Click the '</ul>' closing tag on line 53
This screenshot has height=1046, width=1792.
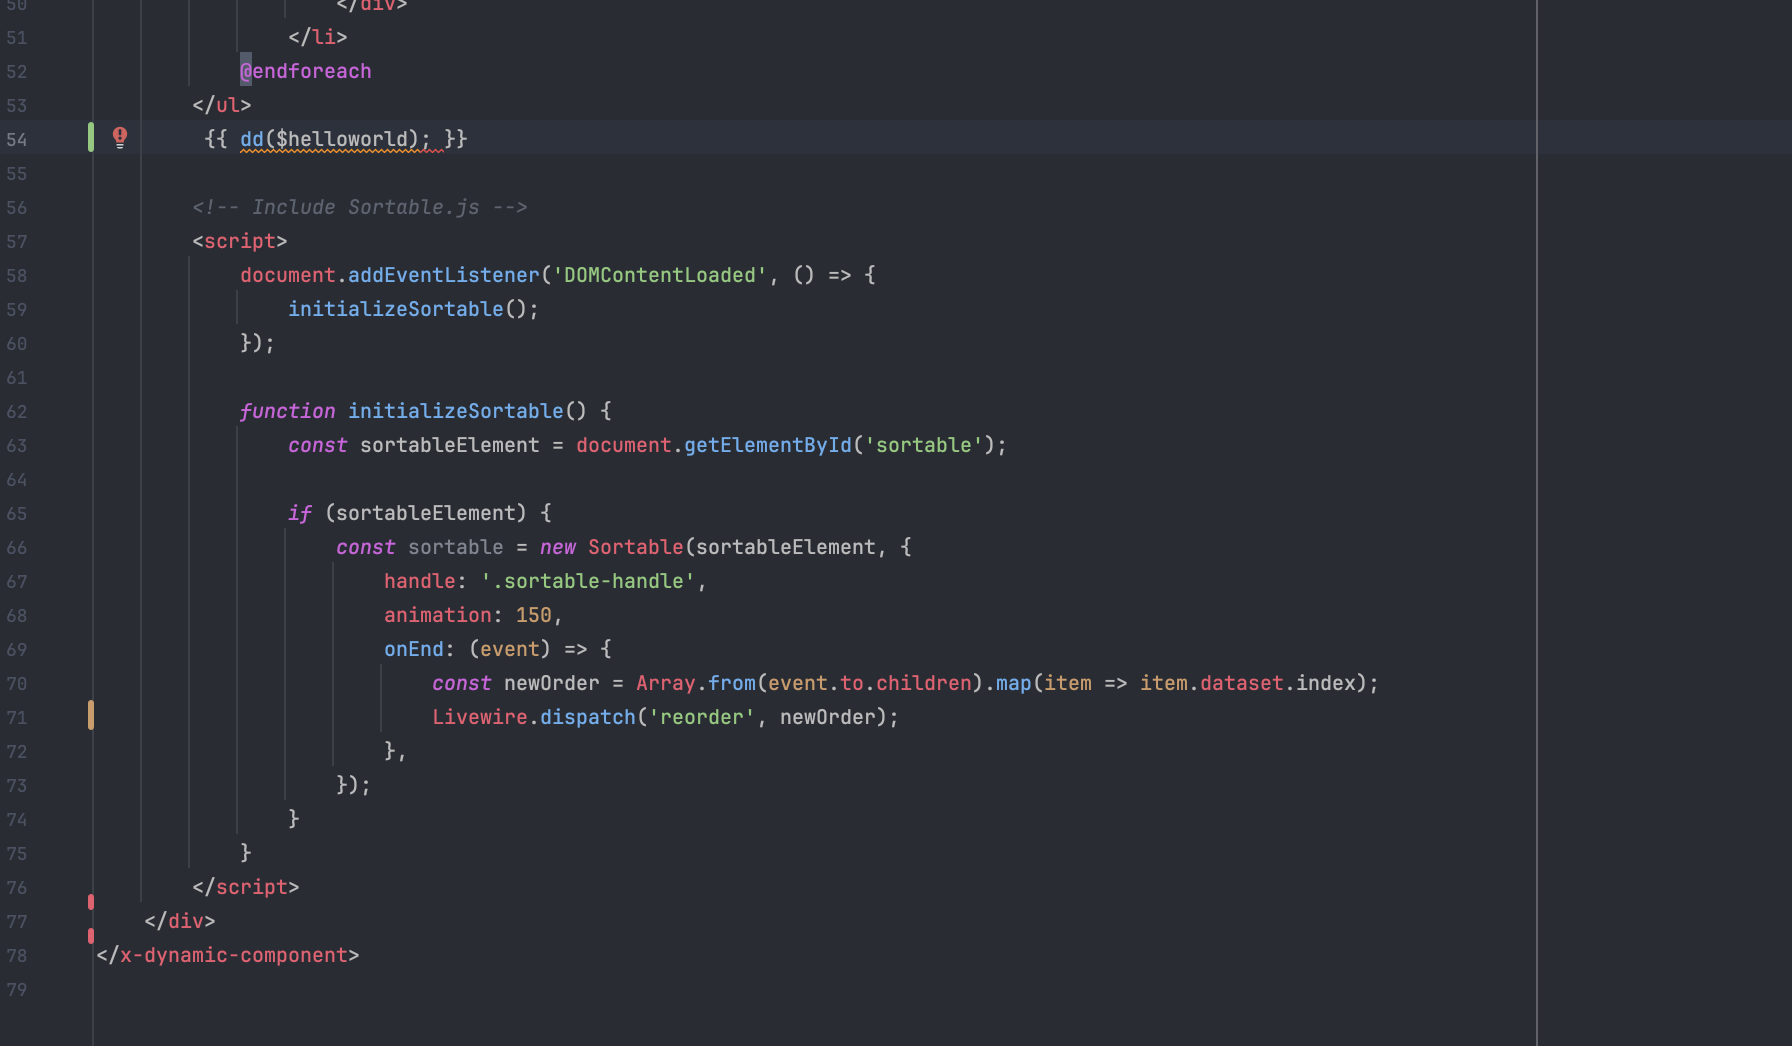(222, 105)
